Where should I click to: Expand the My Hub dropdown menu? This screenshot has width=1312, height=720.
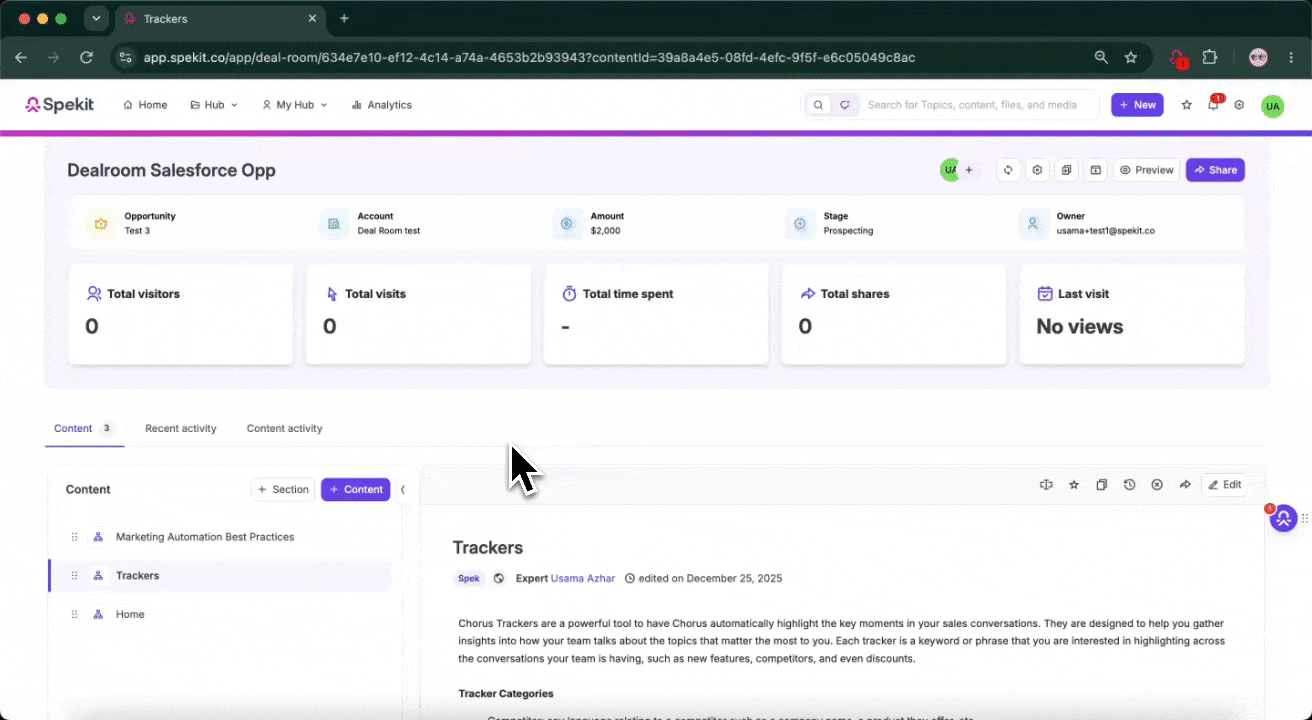point(295,105)
